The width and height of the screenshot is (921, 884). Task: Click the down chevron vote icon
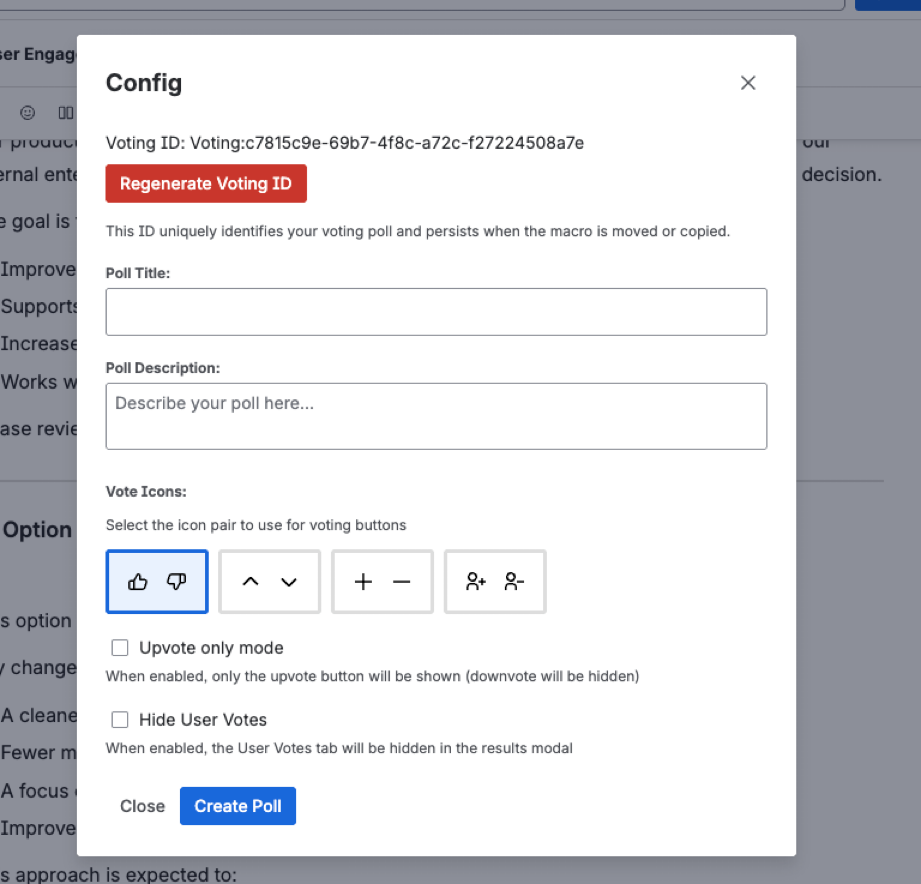click(x=289, y=582)
